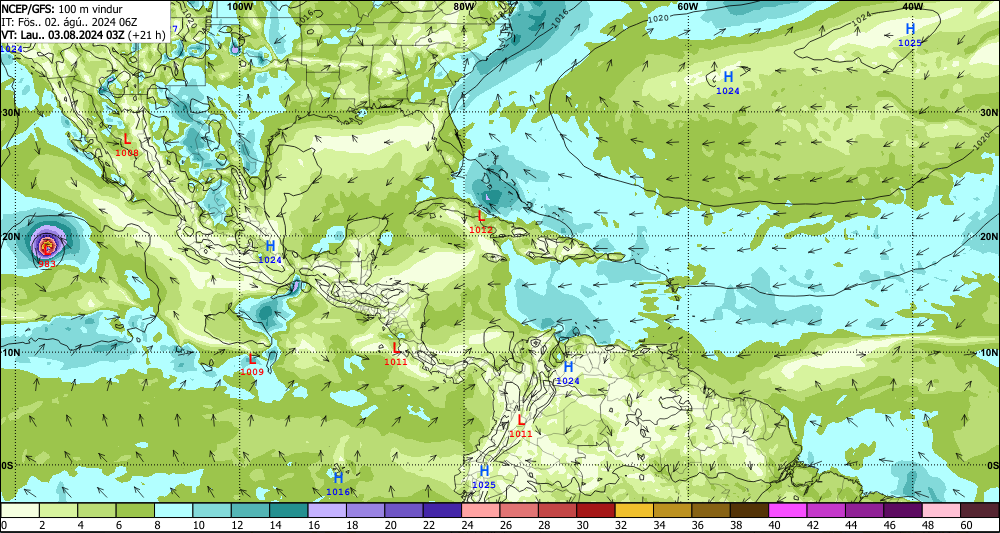The height and width of the screenshot is (533, 1000).
Task: Click the H 1024 marker in the North Atlantic
Action: click(728, 77)
